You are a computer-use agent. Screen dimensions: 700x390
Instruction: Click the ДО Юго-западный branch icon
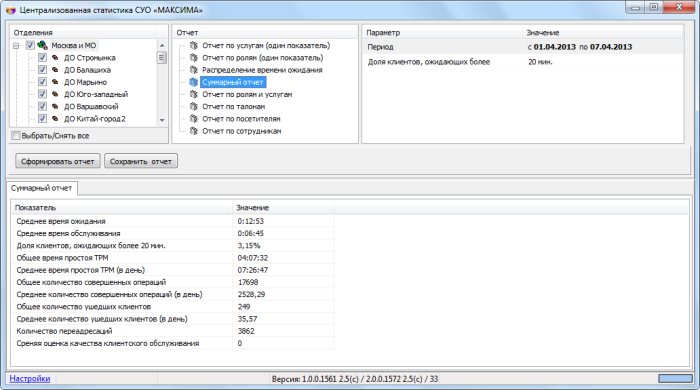pyautogui.click(x=55, y=94)
